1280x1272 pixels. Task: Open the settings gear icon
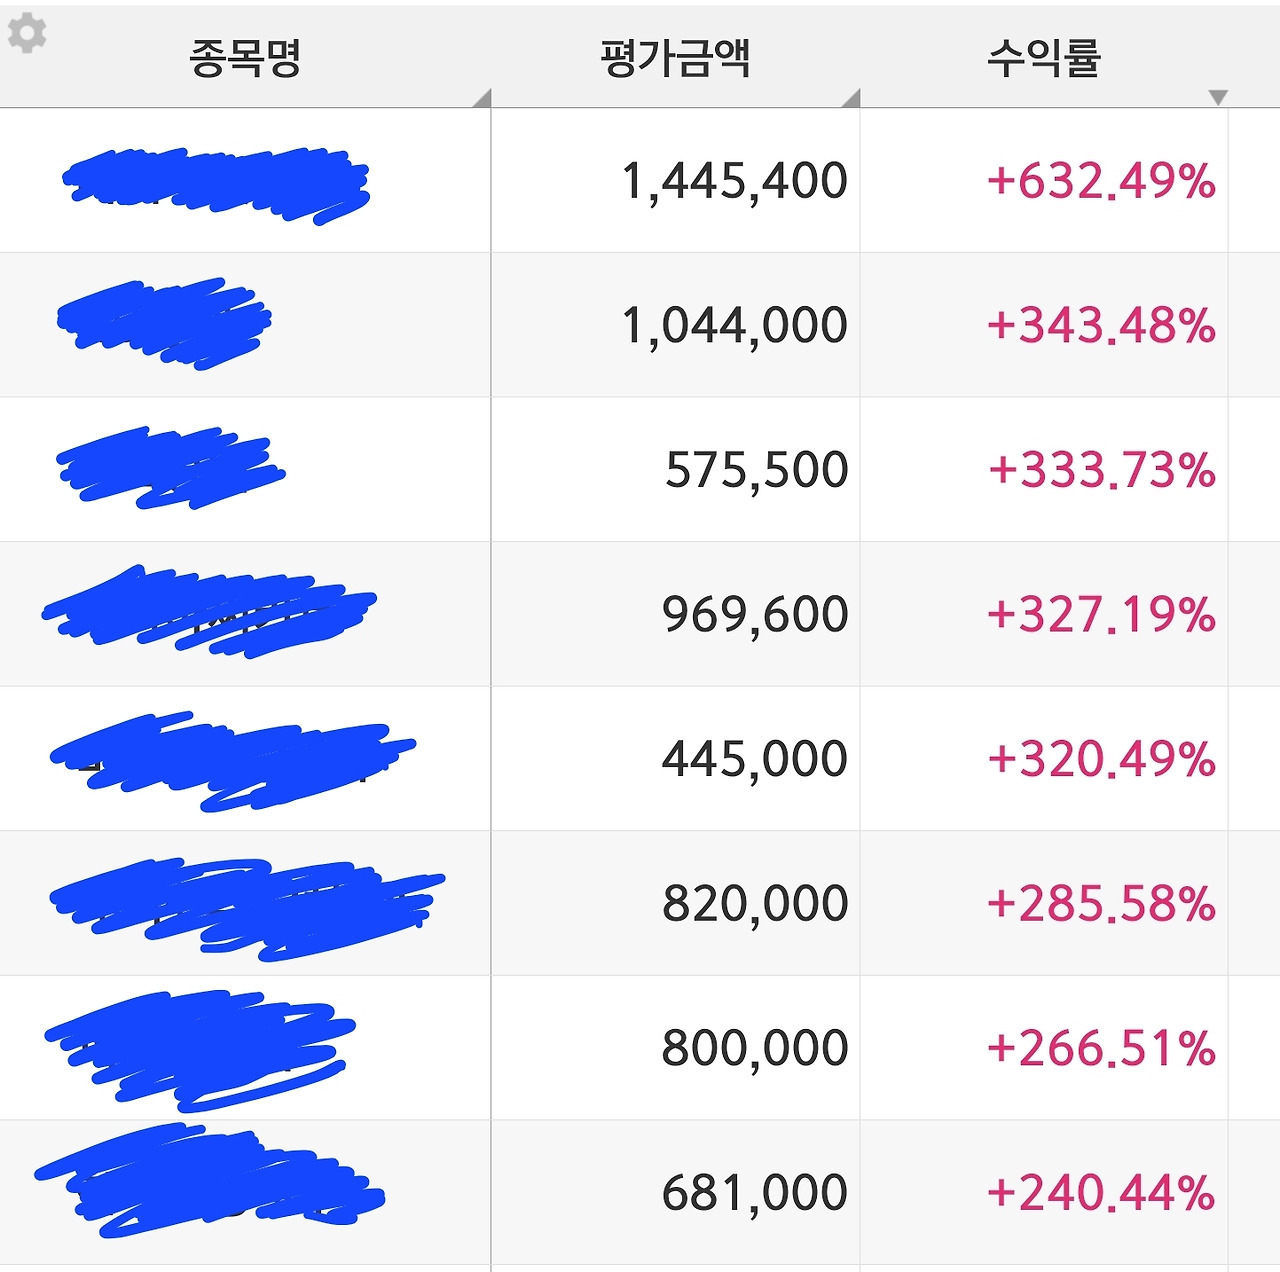coord(27,34)
